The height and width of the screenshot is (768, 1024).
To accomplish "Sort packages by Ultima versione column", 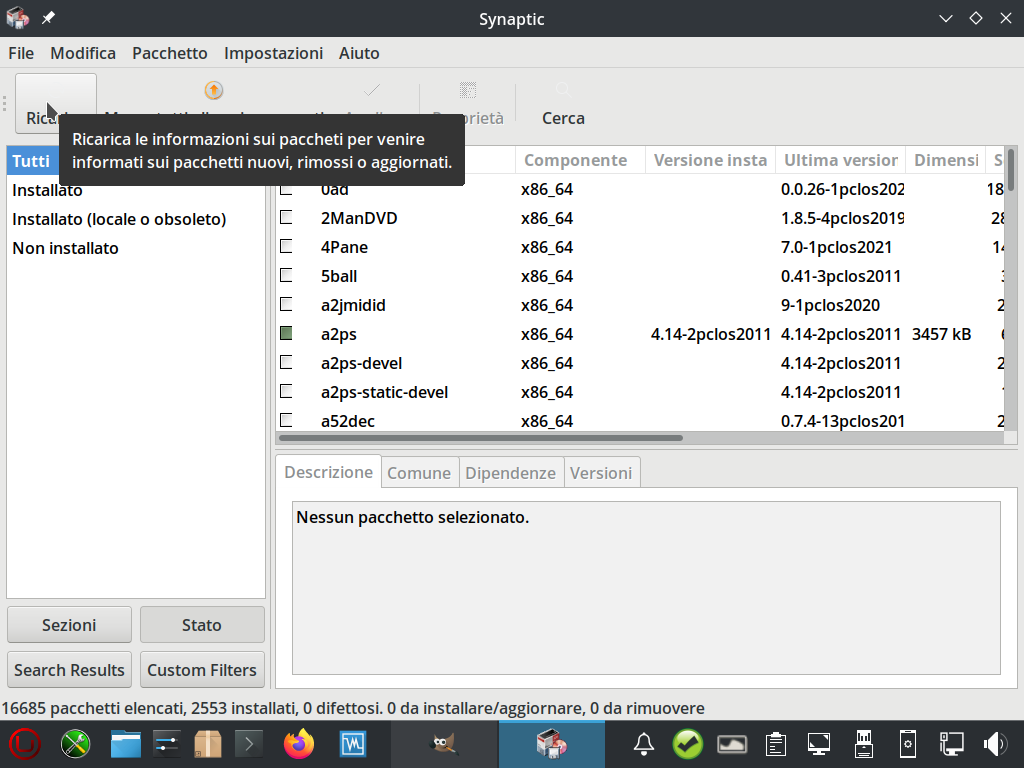I will tap(840, 160).
